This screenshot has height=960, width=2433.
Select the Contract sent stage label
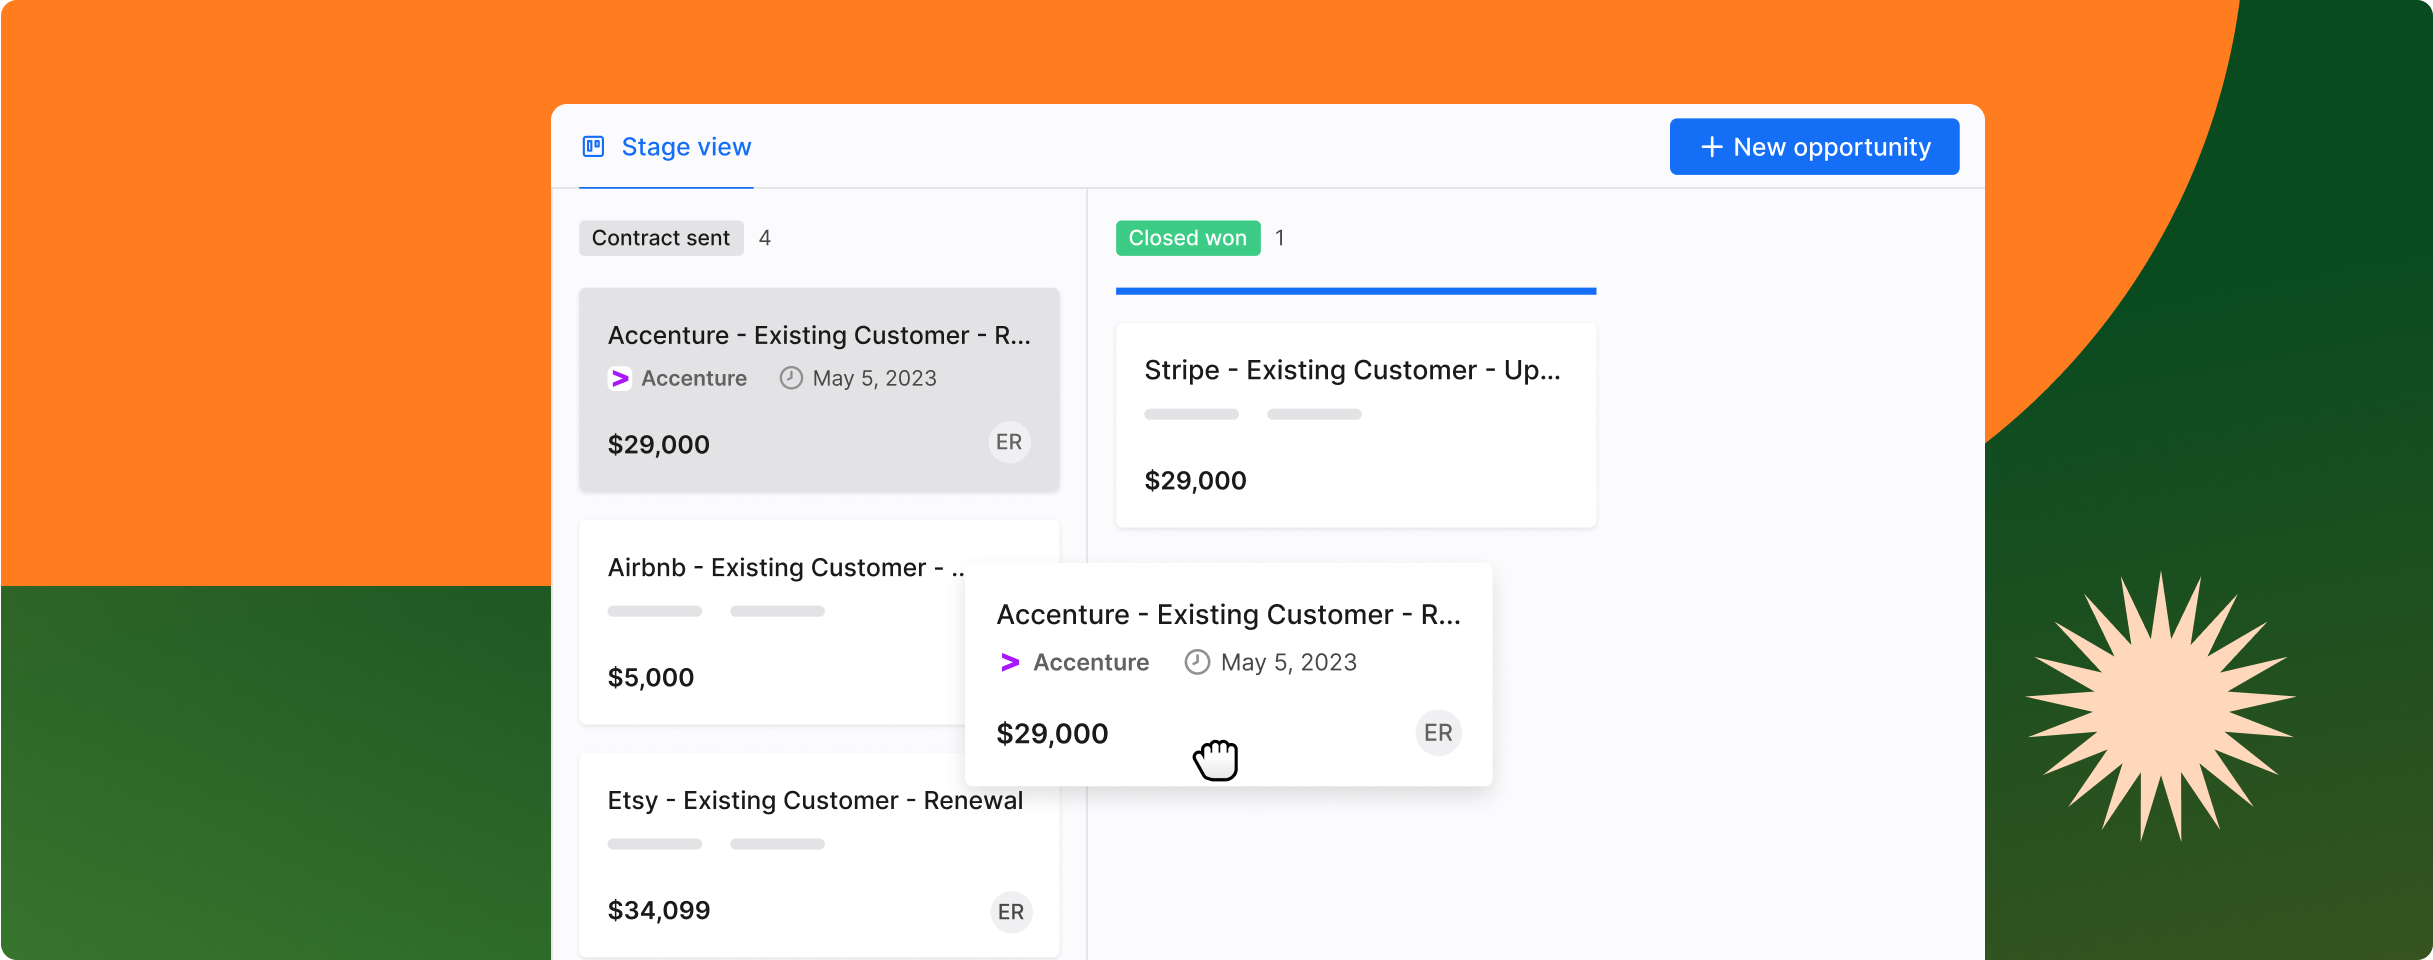coord(661,238)
